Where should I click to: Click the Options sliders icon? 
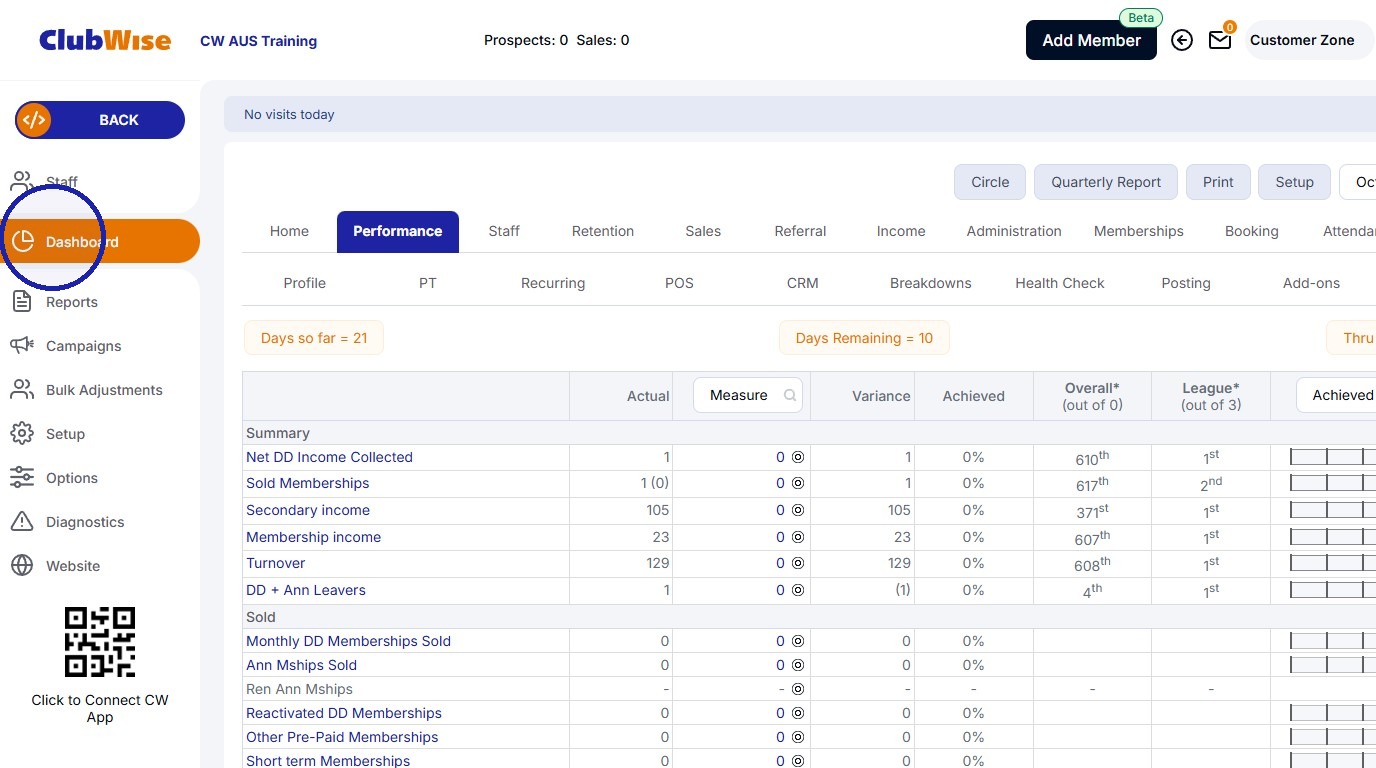coord(22,478)
